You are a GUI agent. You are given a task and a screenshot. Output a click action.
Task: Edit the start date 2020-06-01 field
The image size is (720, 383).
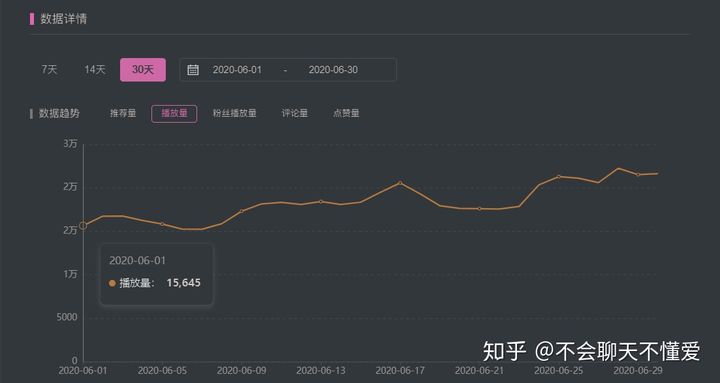click(237, 70)
